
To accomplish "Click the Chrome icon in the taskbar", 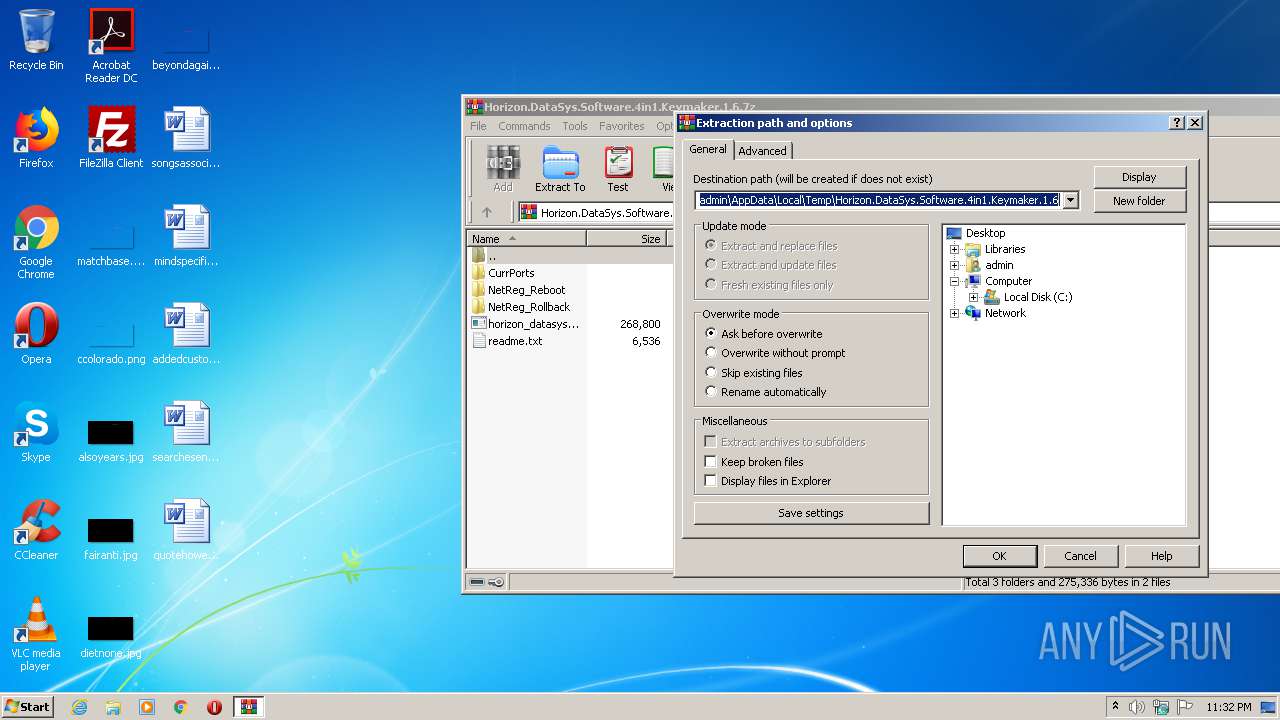I will (x=181, y=707).
